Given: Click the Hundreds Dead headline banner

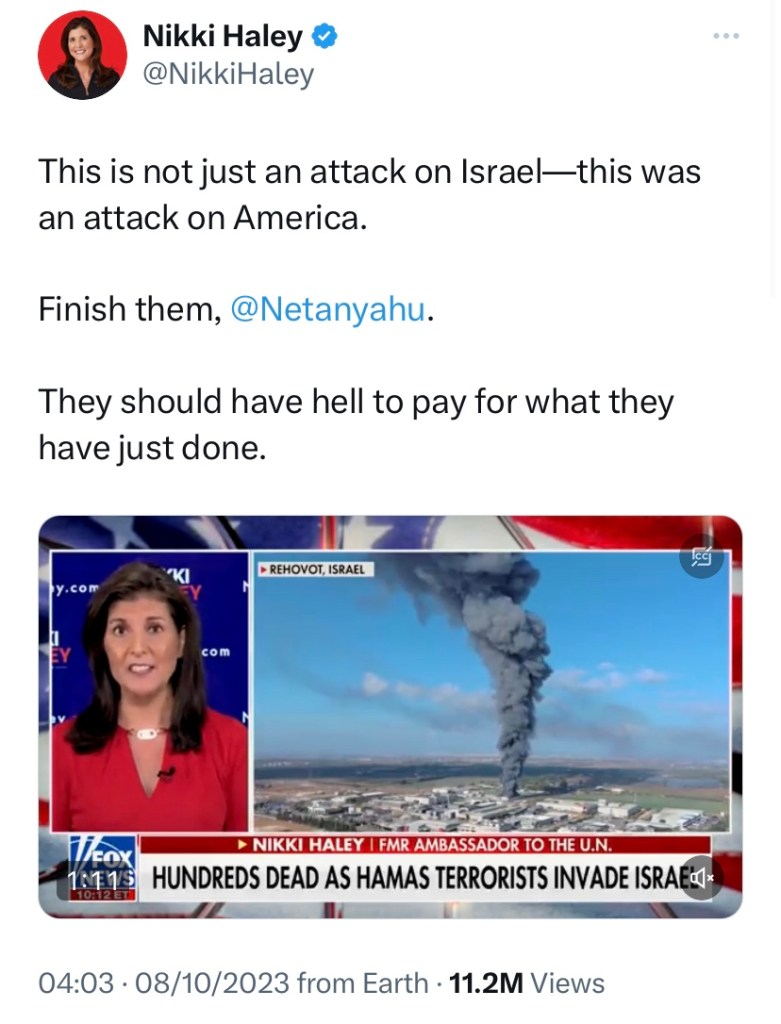Looking at the screenshot, I should (x=426, y=877).
